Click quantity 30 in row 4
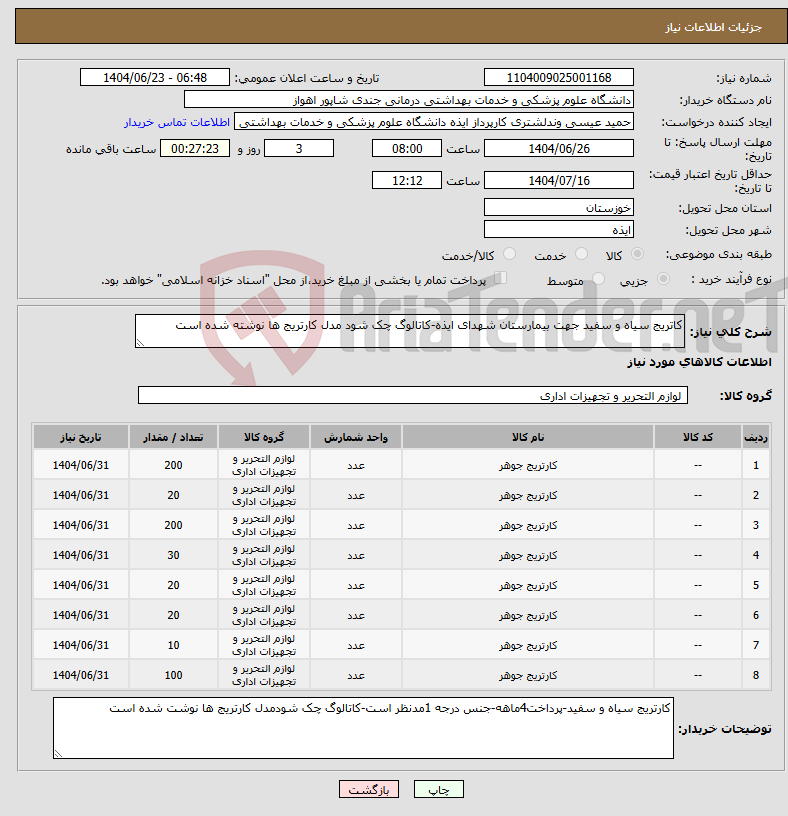Screen dimensions: 788x816 pos(173,555)
